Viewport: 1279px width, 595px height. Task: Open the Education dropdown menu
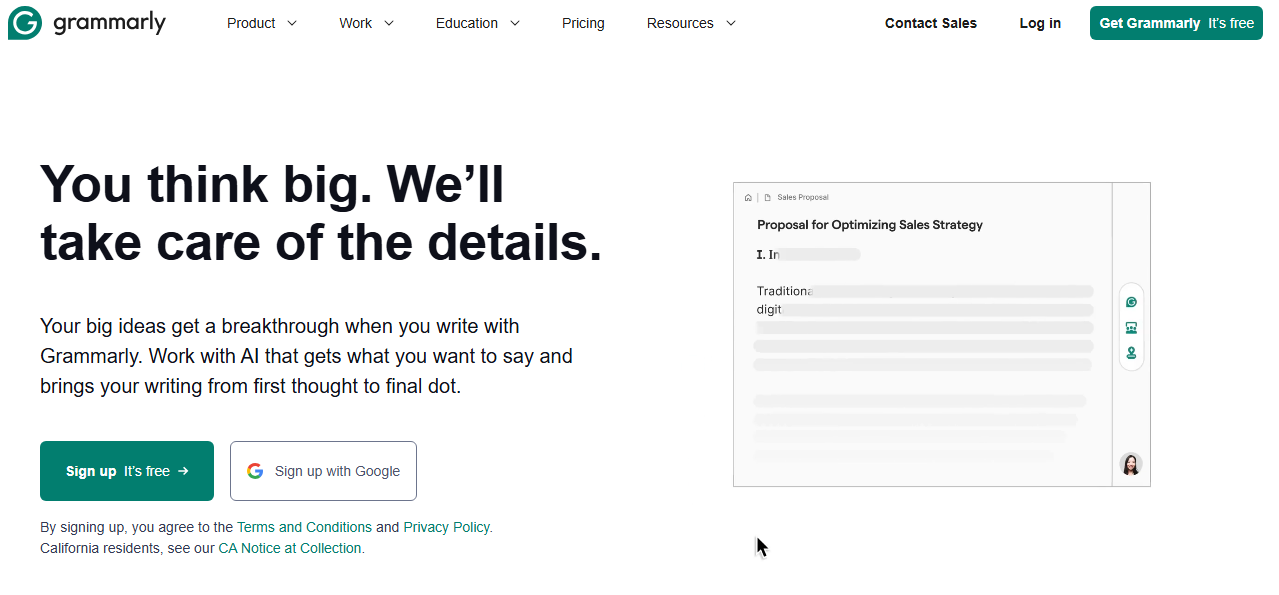478,23
